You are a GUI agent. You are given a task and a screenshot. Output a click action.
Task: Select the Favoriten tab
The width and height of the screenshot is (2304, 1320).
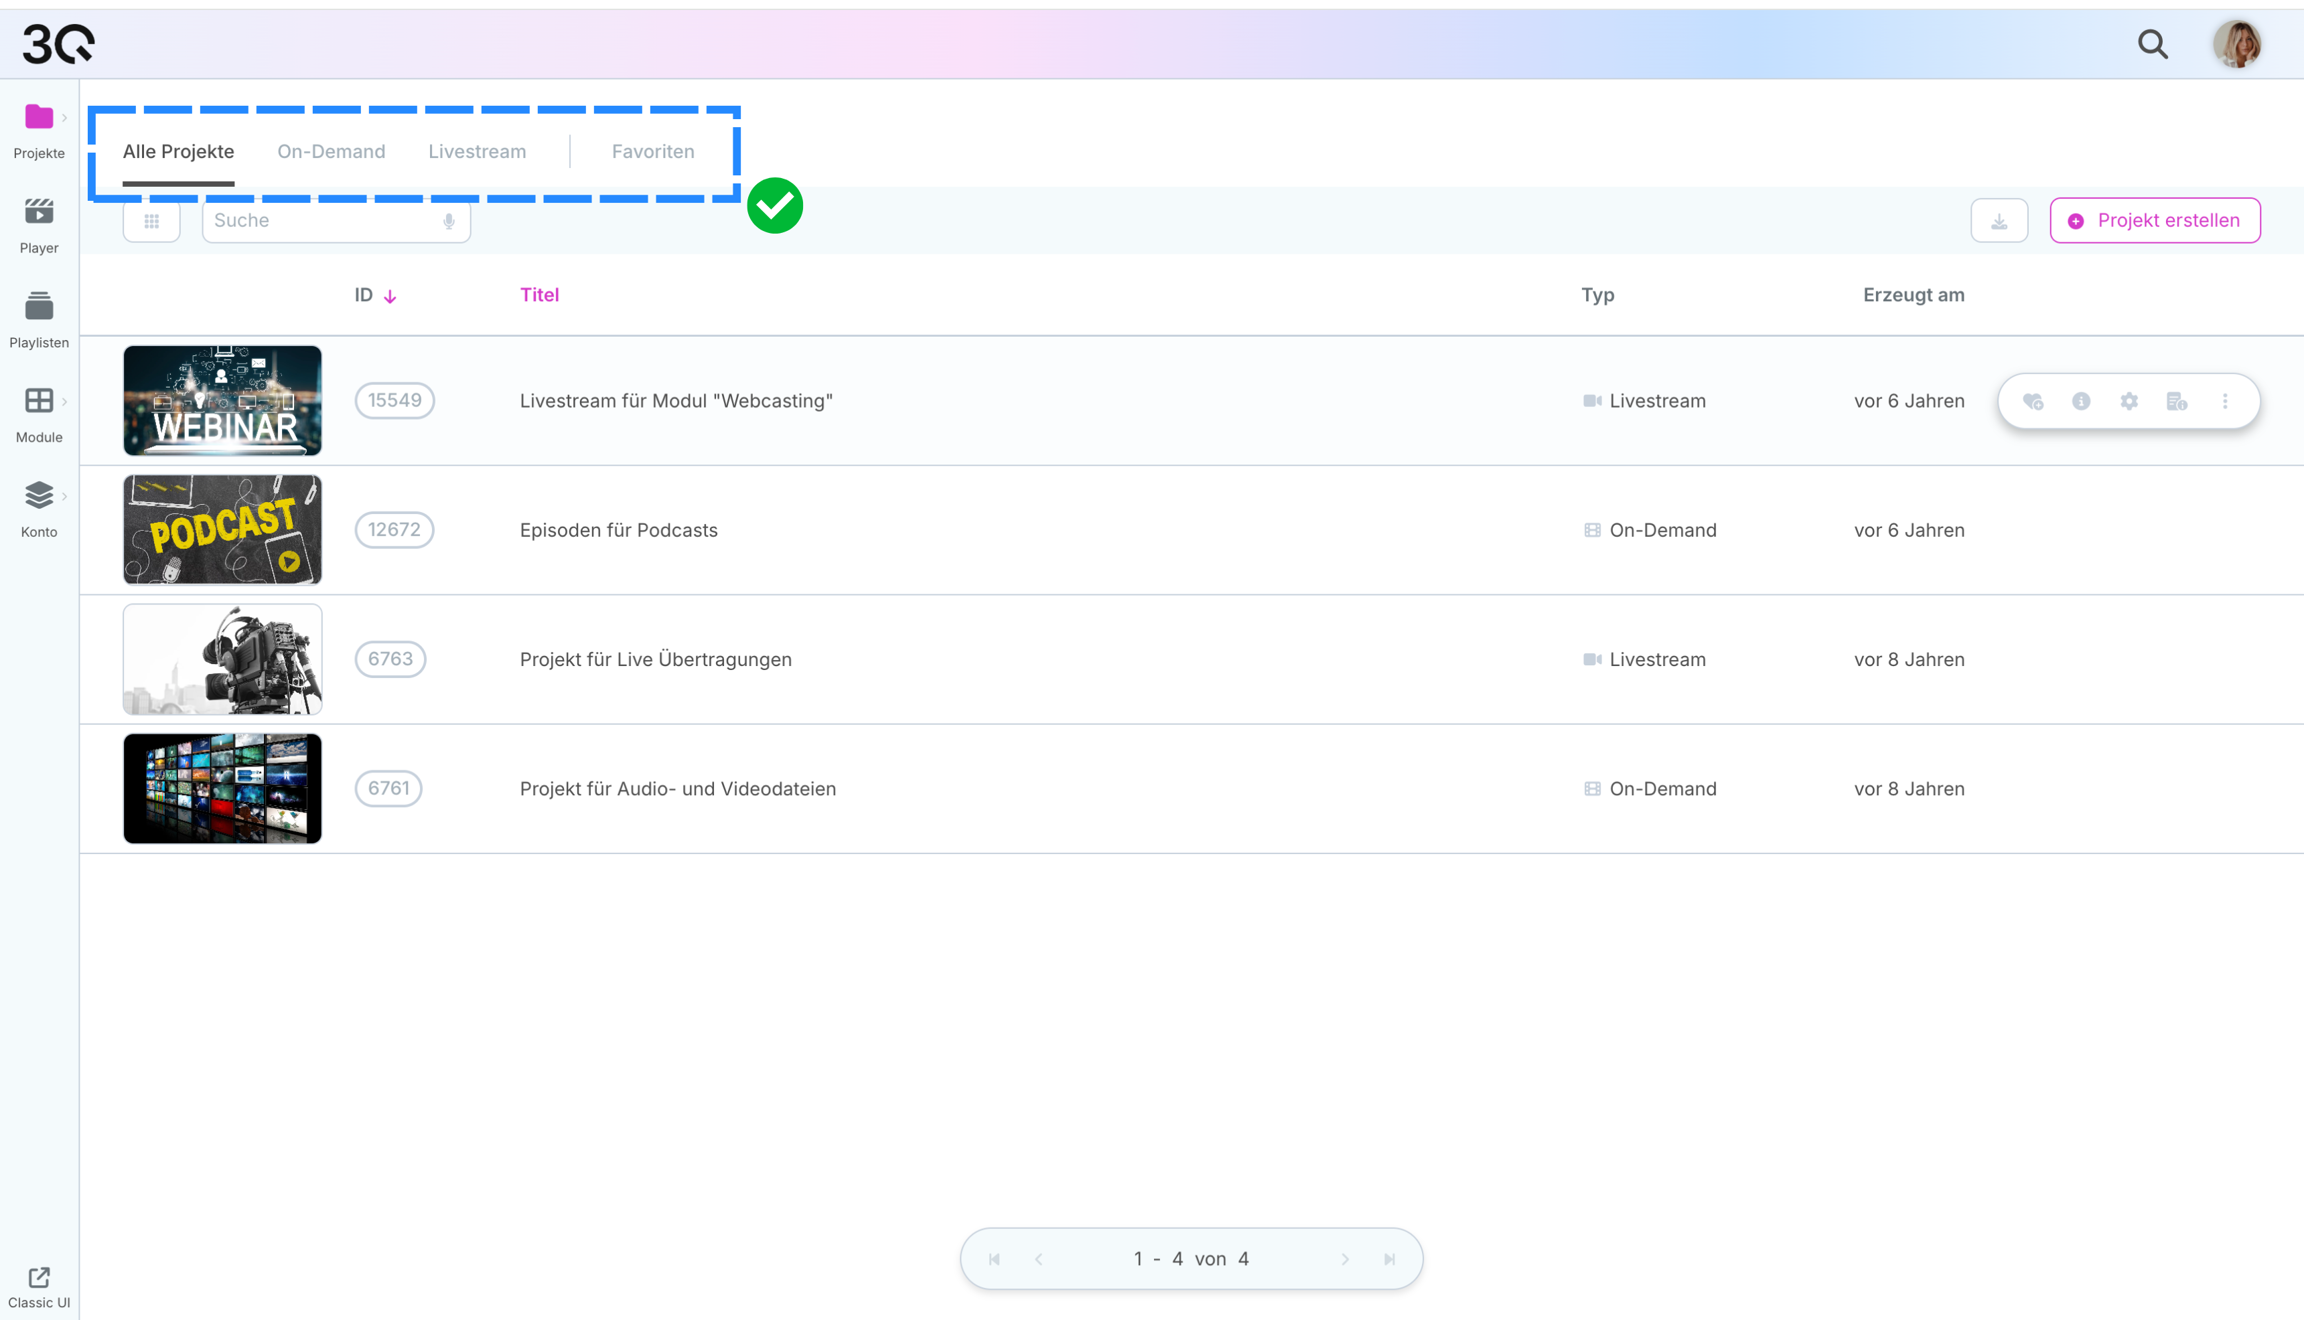tap(653, 151)
